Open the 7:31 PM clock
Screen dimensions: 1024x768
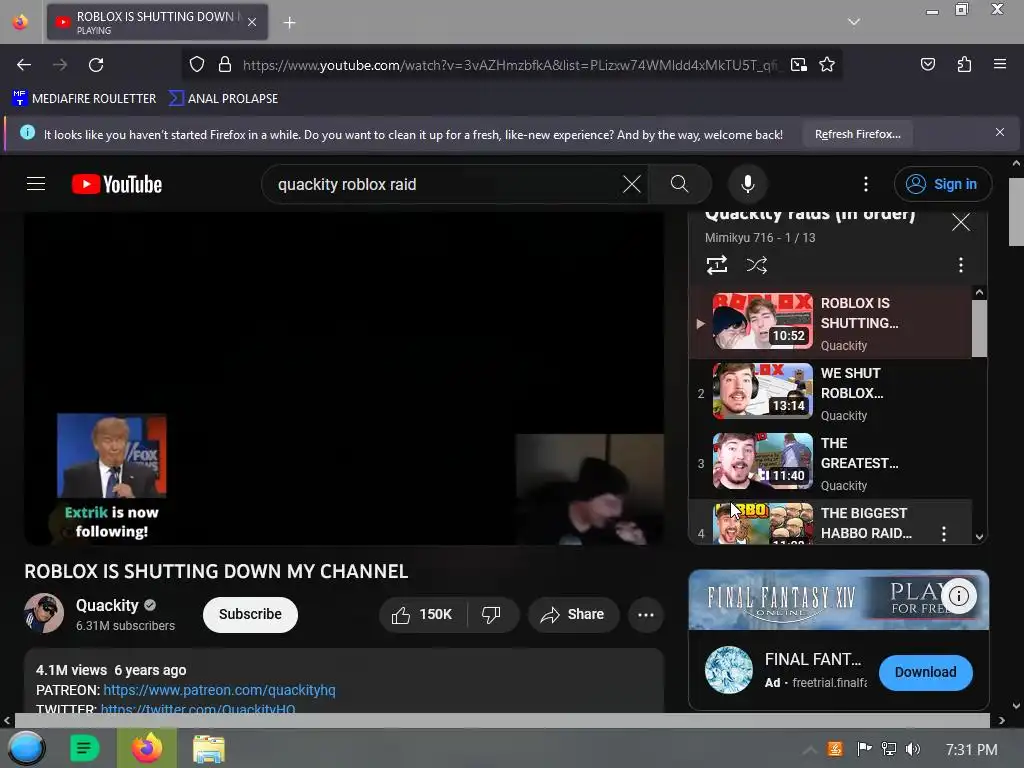click(x=971, y=749)
